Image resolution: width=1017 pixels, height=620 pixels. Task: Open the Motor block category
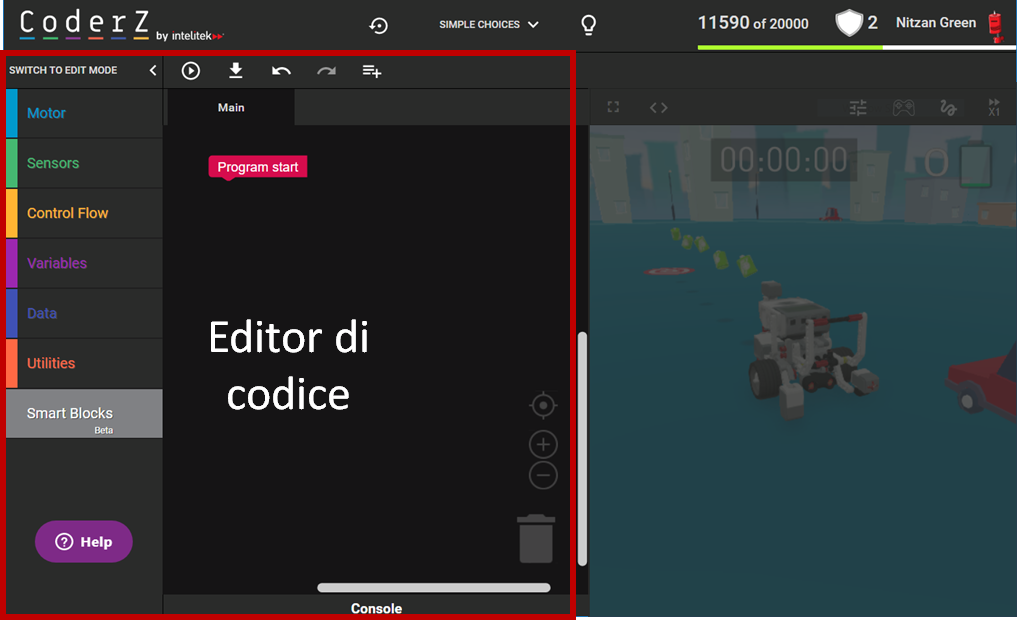tap(84, 113)
